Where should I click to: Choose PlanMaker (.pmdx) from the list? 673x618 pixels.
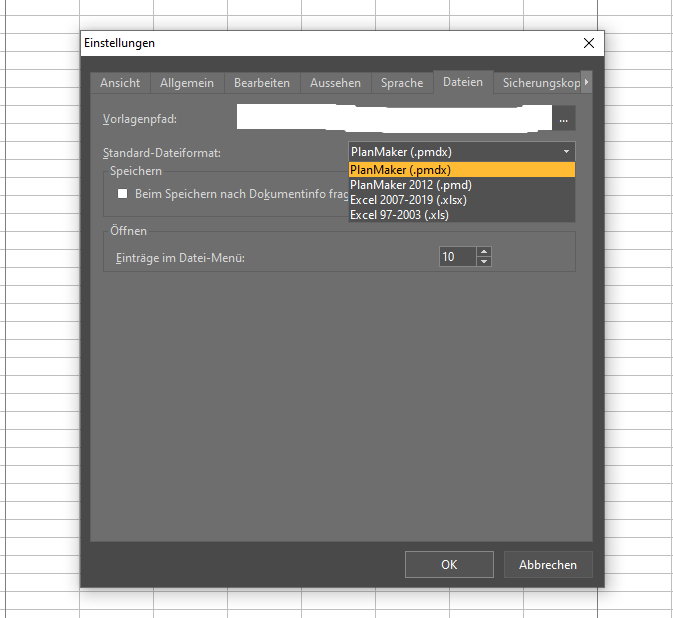(x=461, y=170)
